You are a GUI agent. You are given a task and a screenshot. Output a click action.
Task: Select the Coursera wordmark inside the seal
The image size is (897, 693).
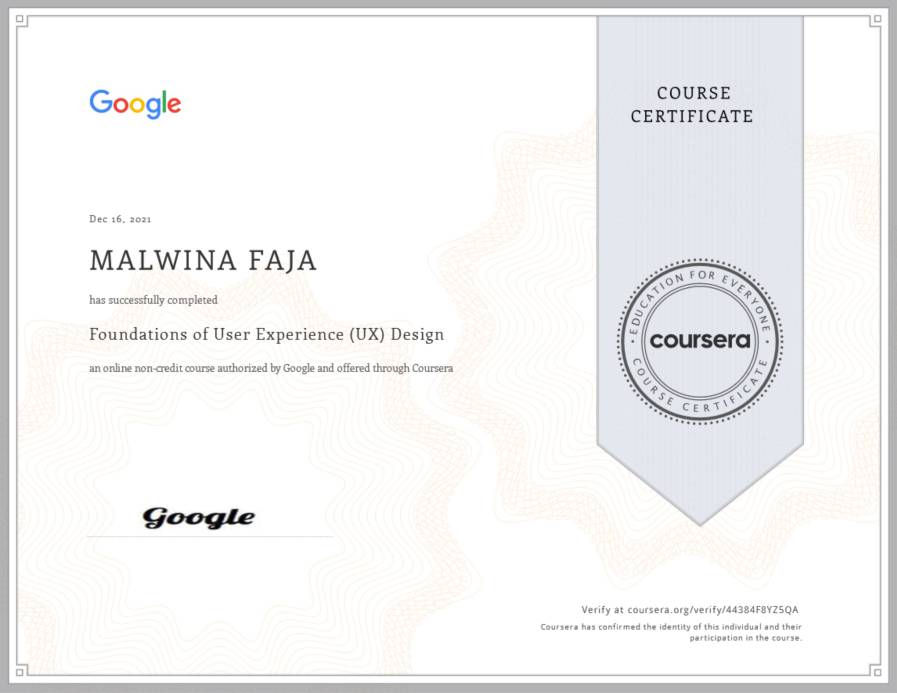700,340
